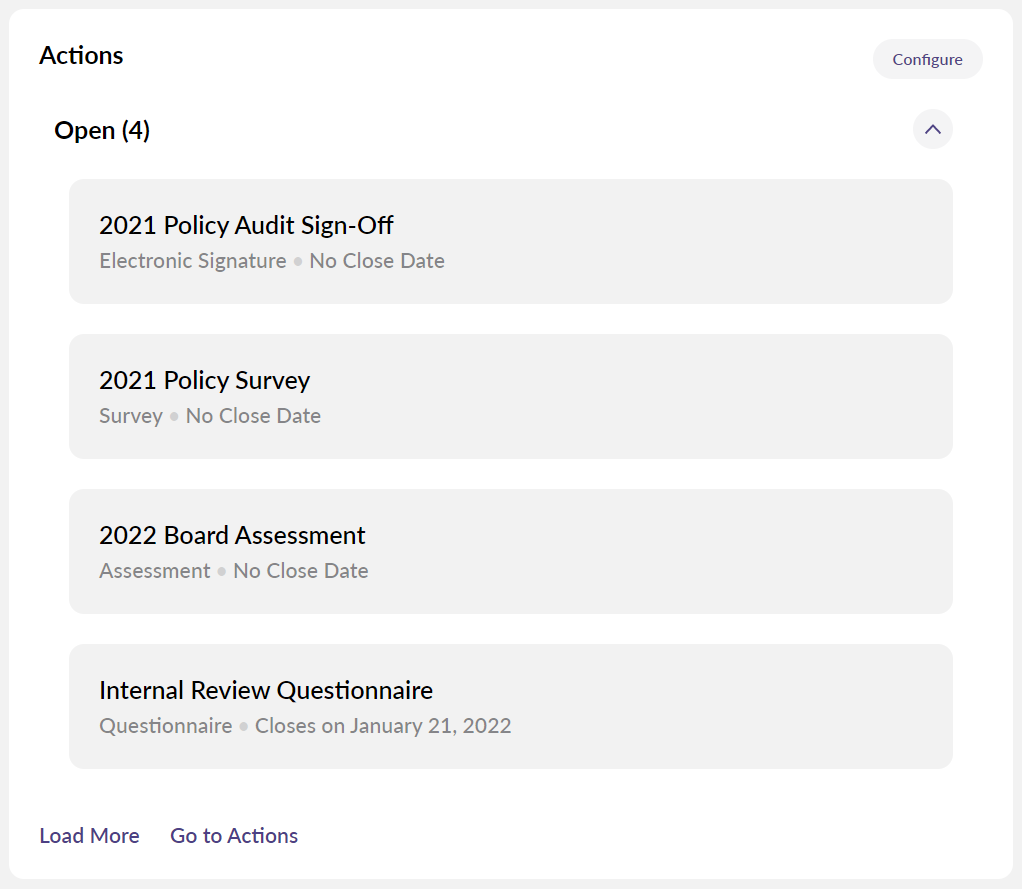Follow the Go to Actions link
The width and height of the screenshot is (1022, 889).
point(234,836)
